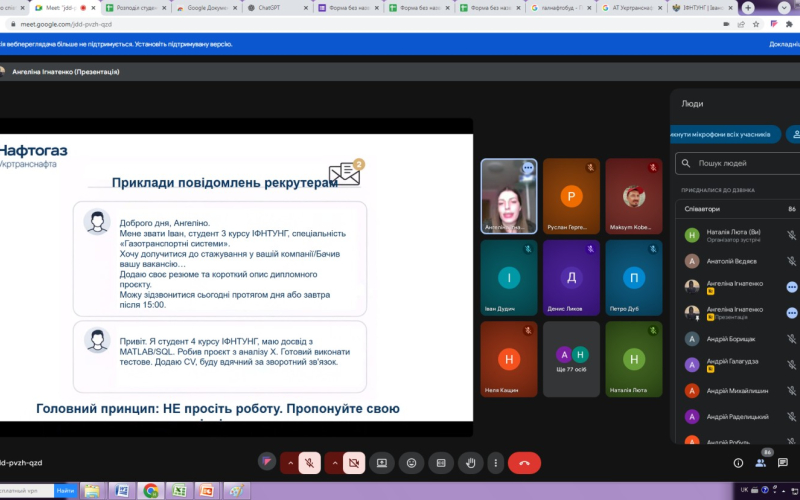This screenshot has height=500, width=800.
Task: Open the emoji reactions button
Action: click(411, 463)
